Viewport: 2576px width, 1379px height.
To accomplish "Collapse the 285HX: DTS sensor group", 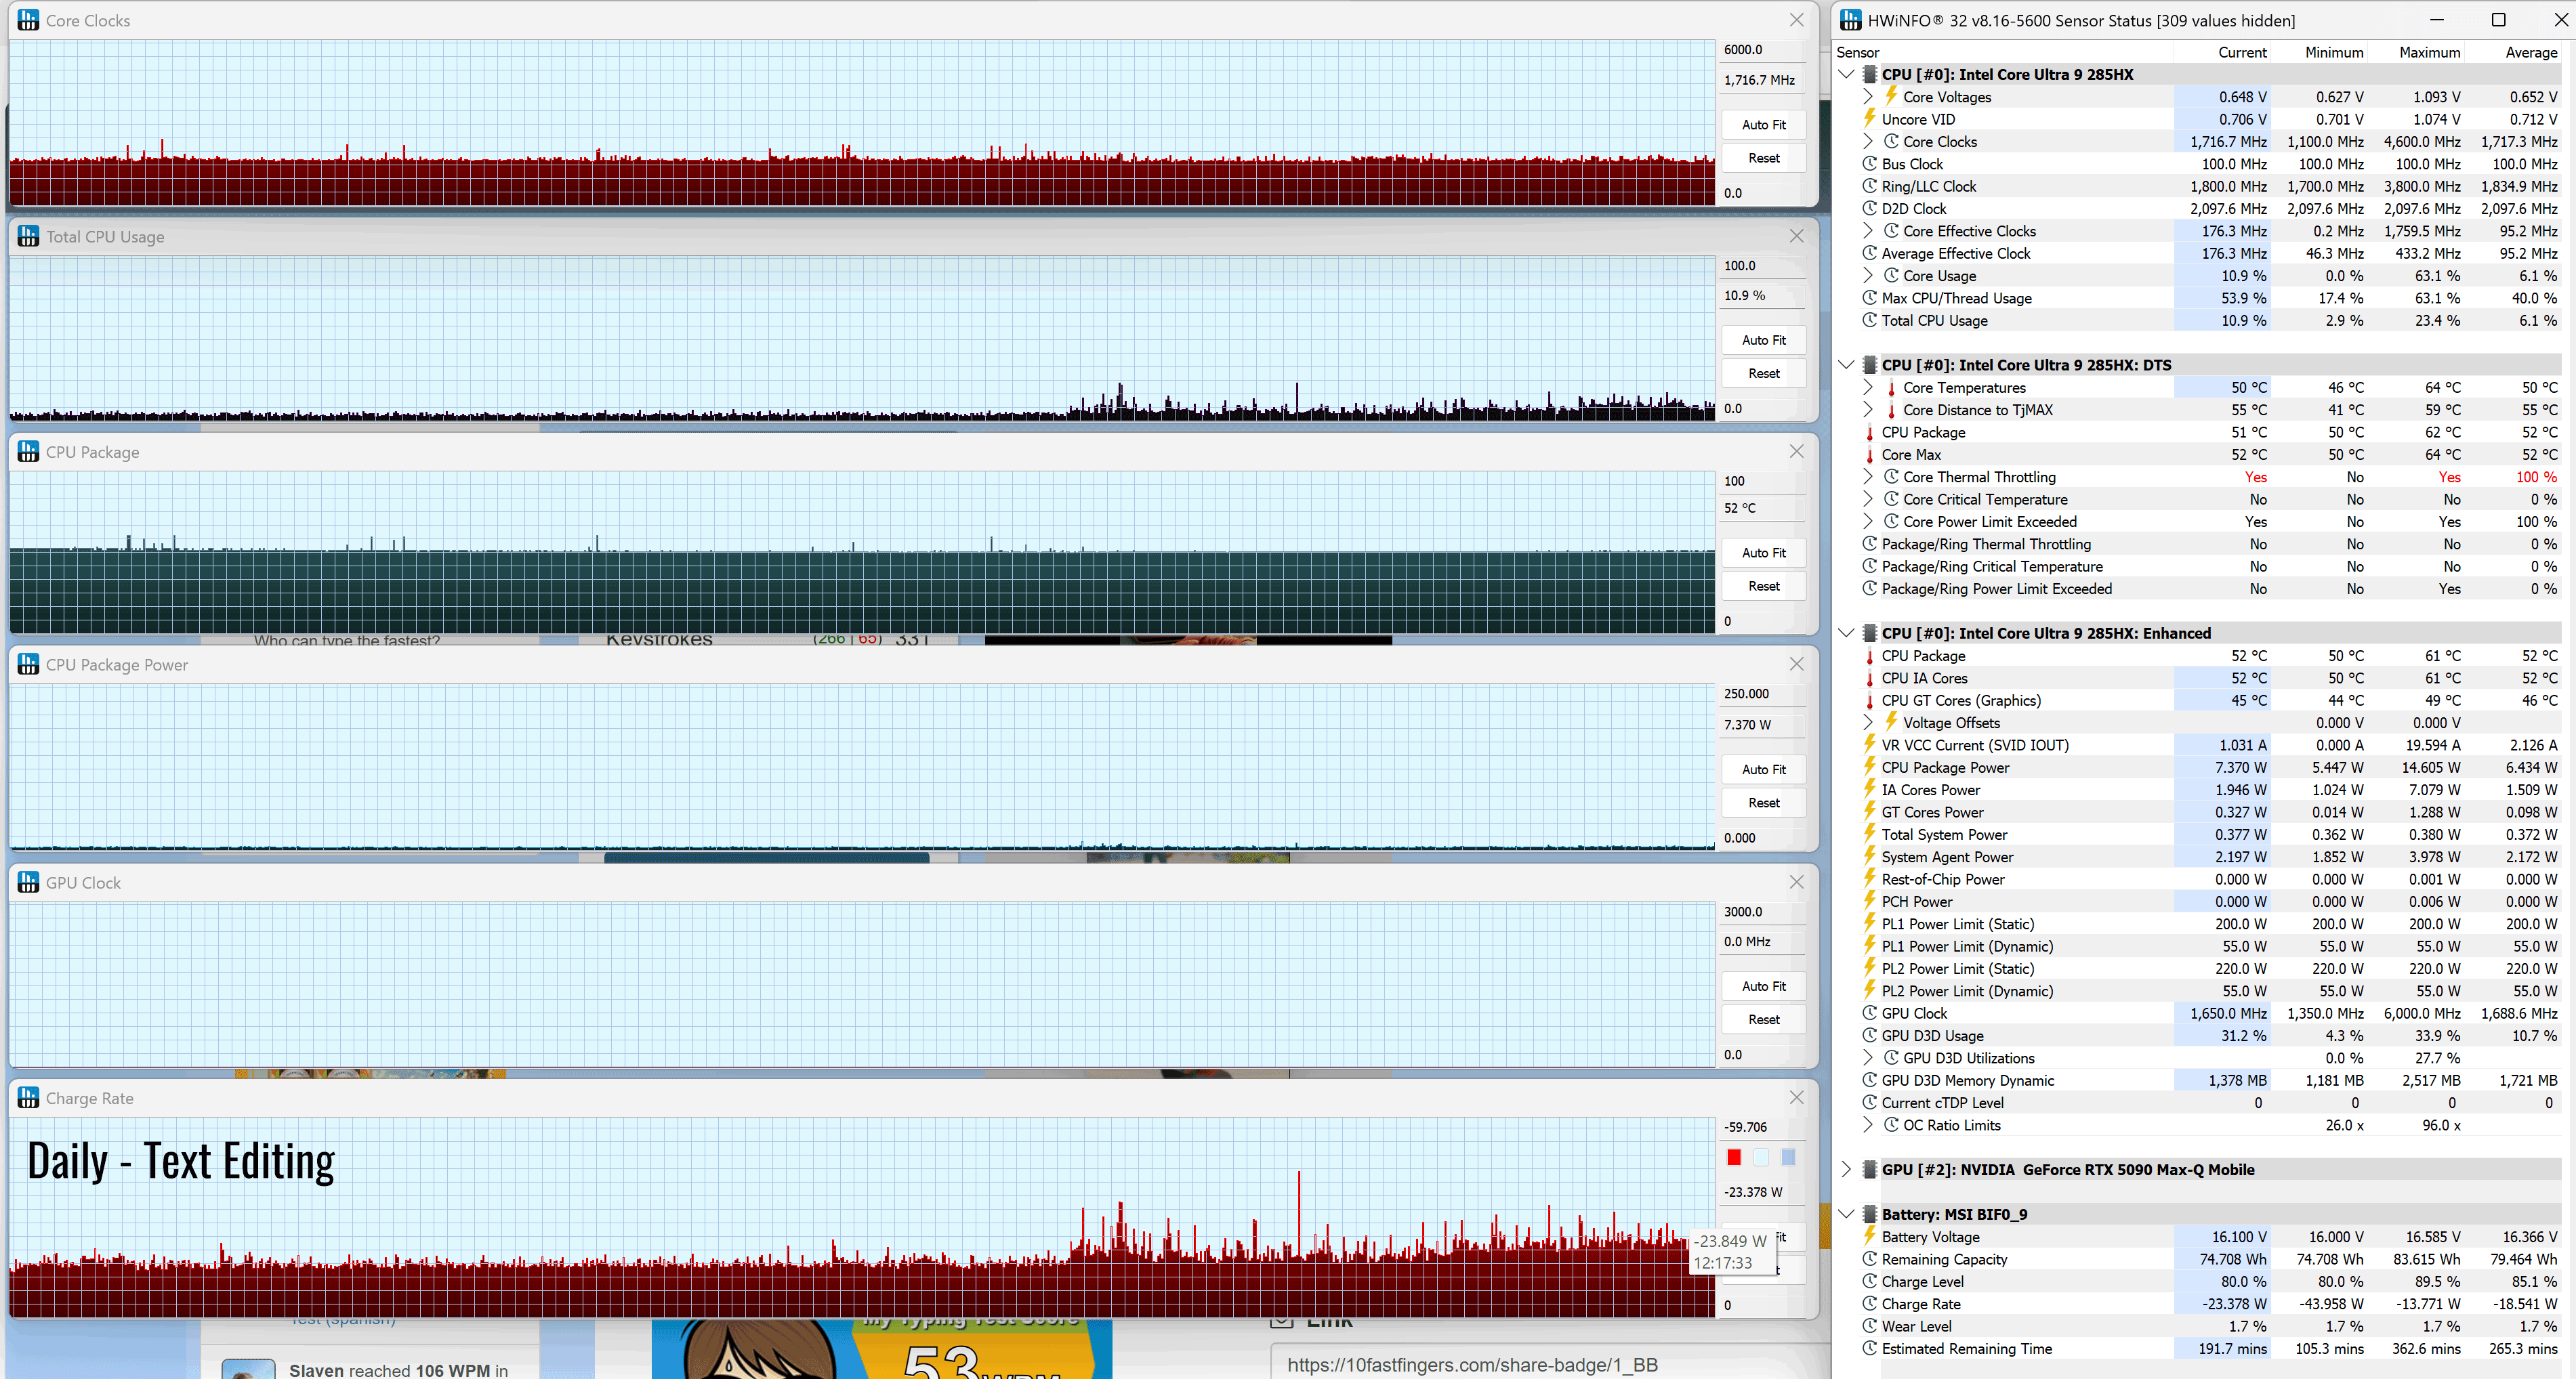I will point(1847,365).
